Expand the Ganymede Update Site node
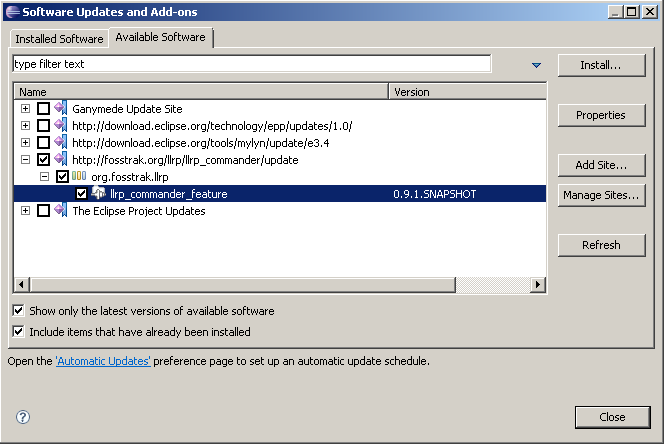This screenshot has height=444, width=664. [x=25, y=108]
